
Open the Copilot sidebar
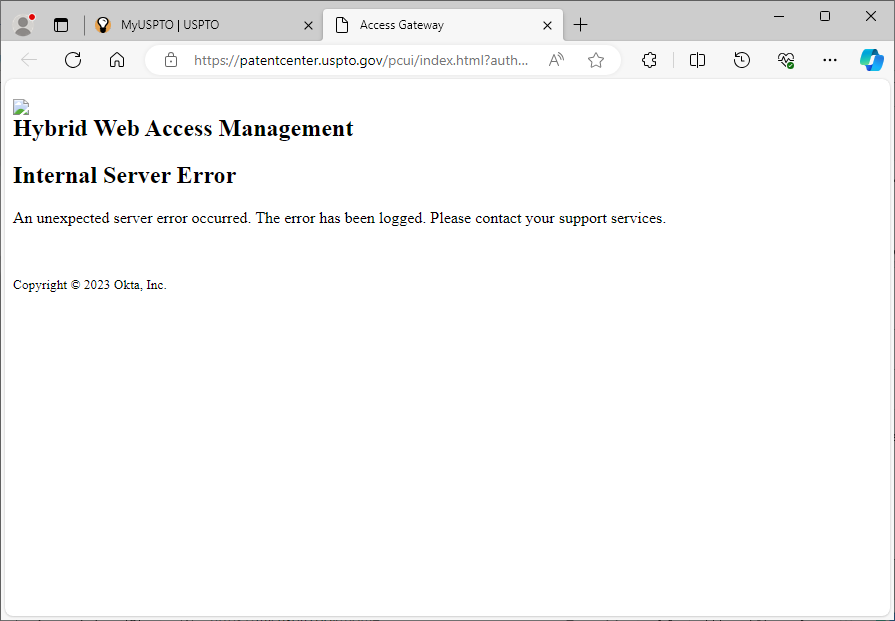coord(871,60)
